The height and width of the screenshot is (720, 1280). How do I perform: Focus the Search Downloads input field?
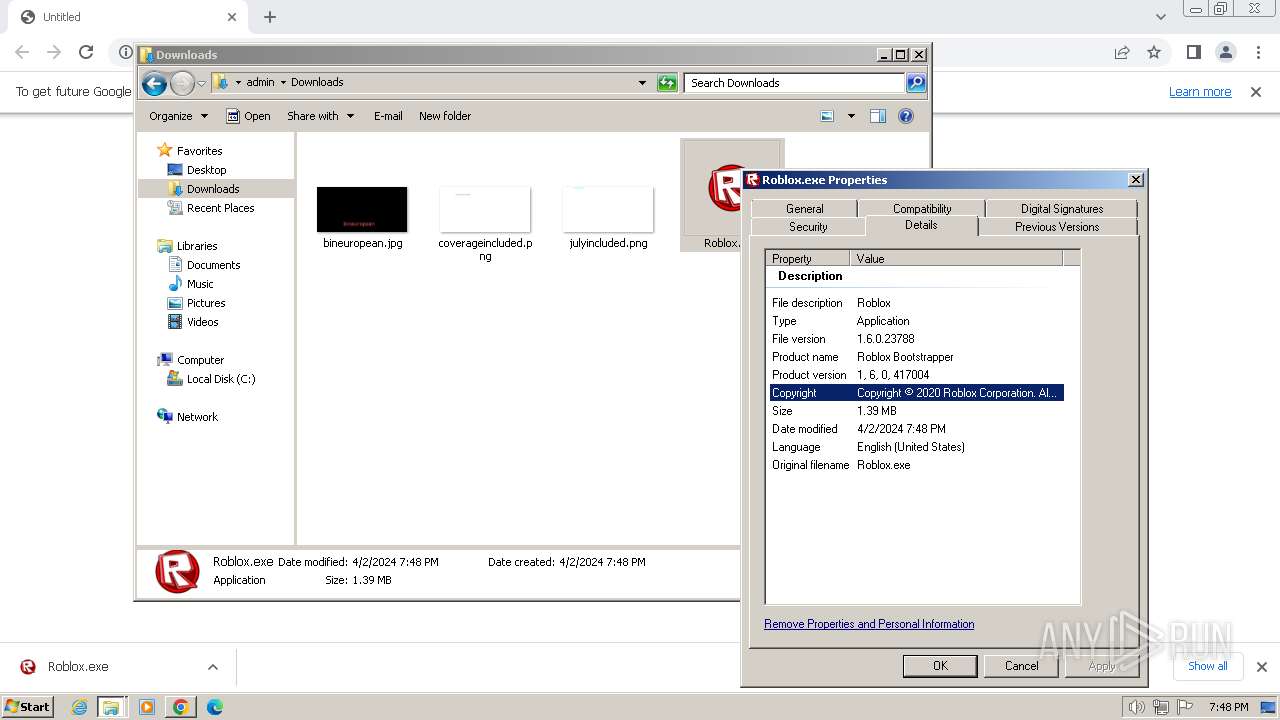pos(795,83)
